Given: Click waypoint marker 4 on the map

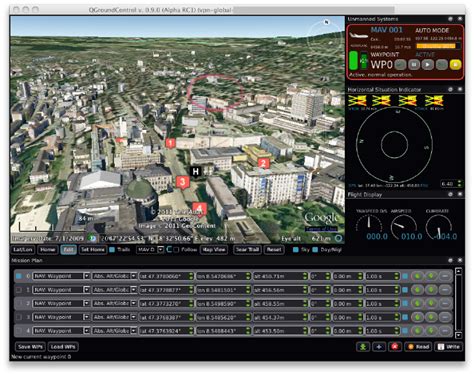Looking at the screenshot, I should click(199, 209).
